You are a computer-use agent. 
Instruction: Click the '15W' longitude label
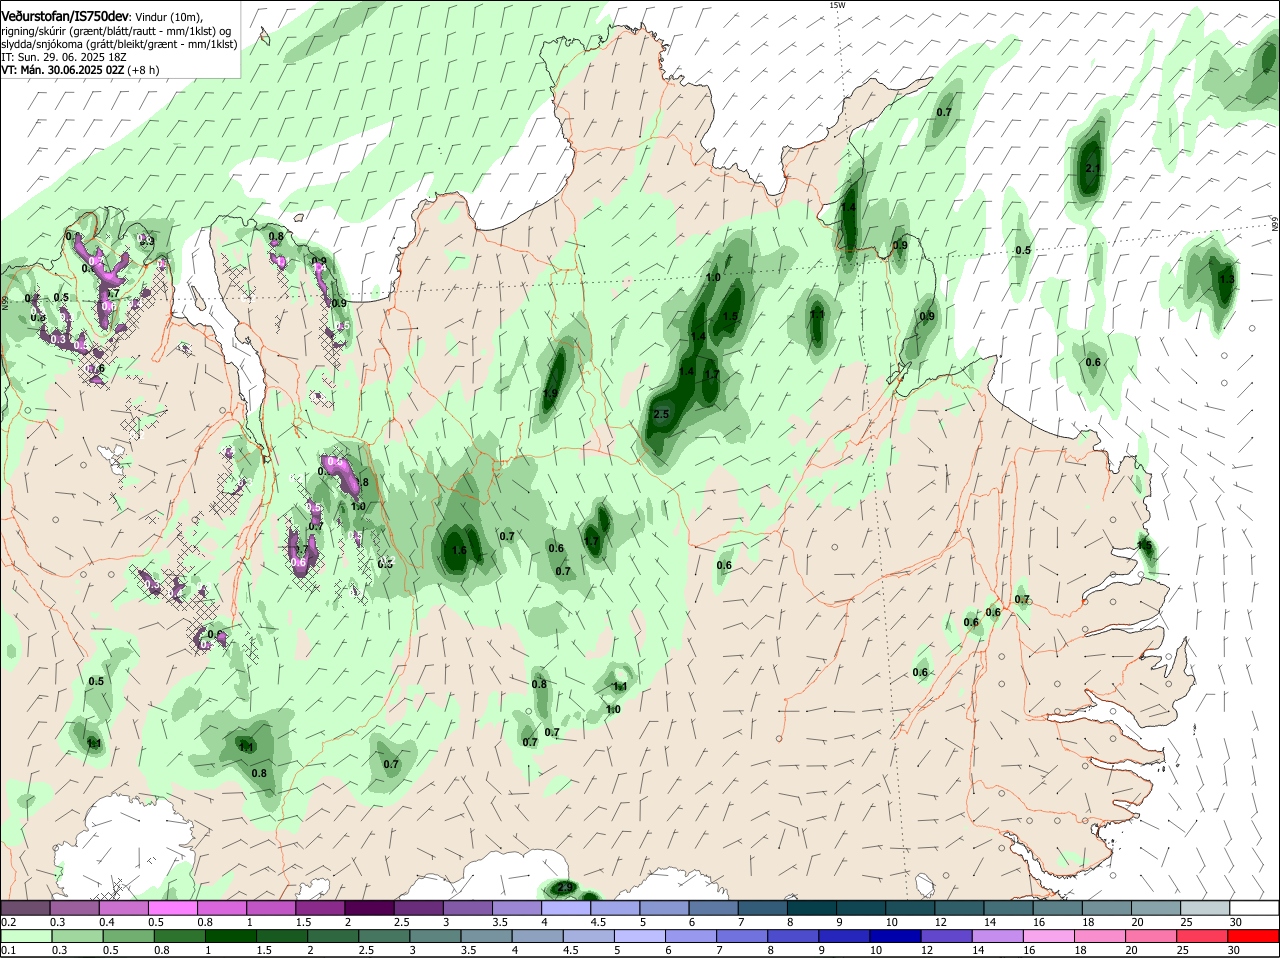click(837, 5)
